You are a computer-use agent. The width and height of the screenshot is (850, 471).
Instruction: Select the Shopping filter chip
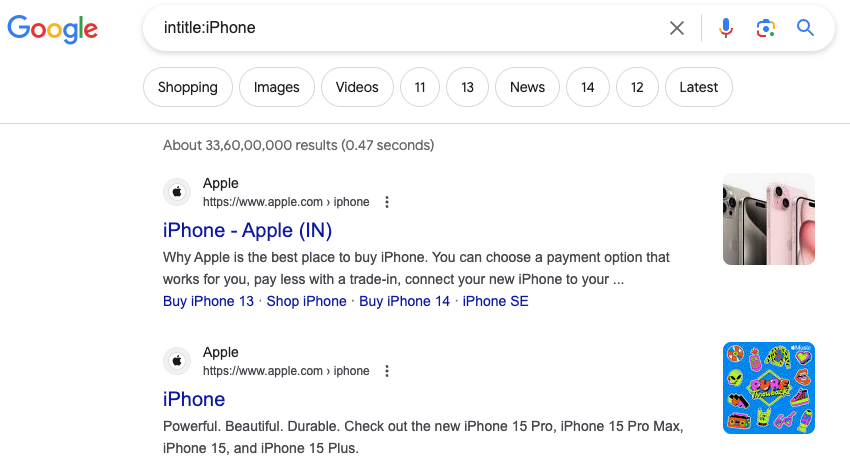tap(188, 87)
